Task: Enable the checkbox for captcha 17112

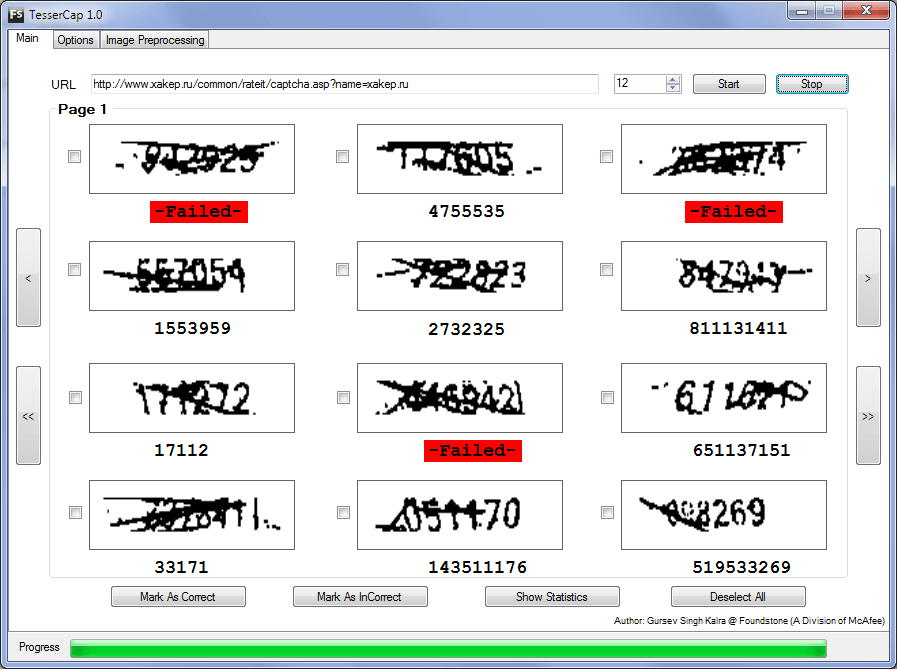Action: click(x=75, y=397)
